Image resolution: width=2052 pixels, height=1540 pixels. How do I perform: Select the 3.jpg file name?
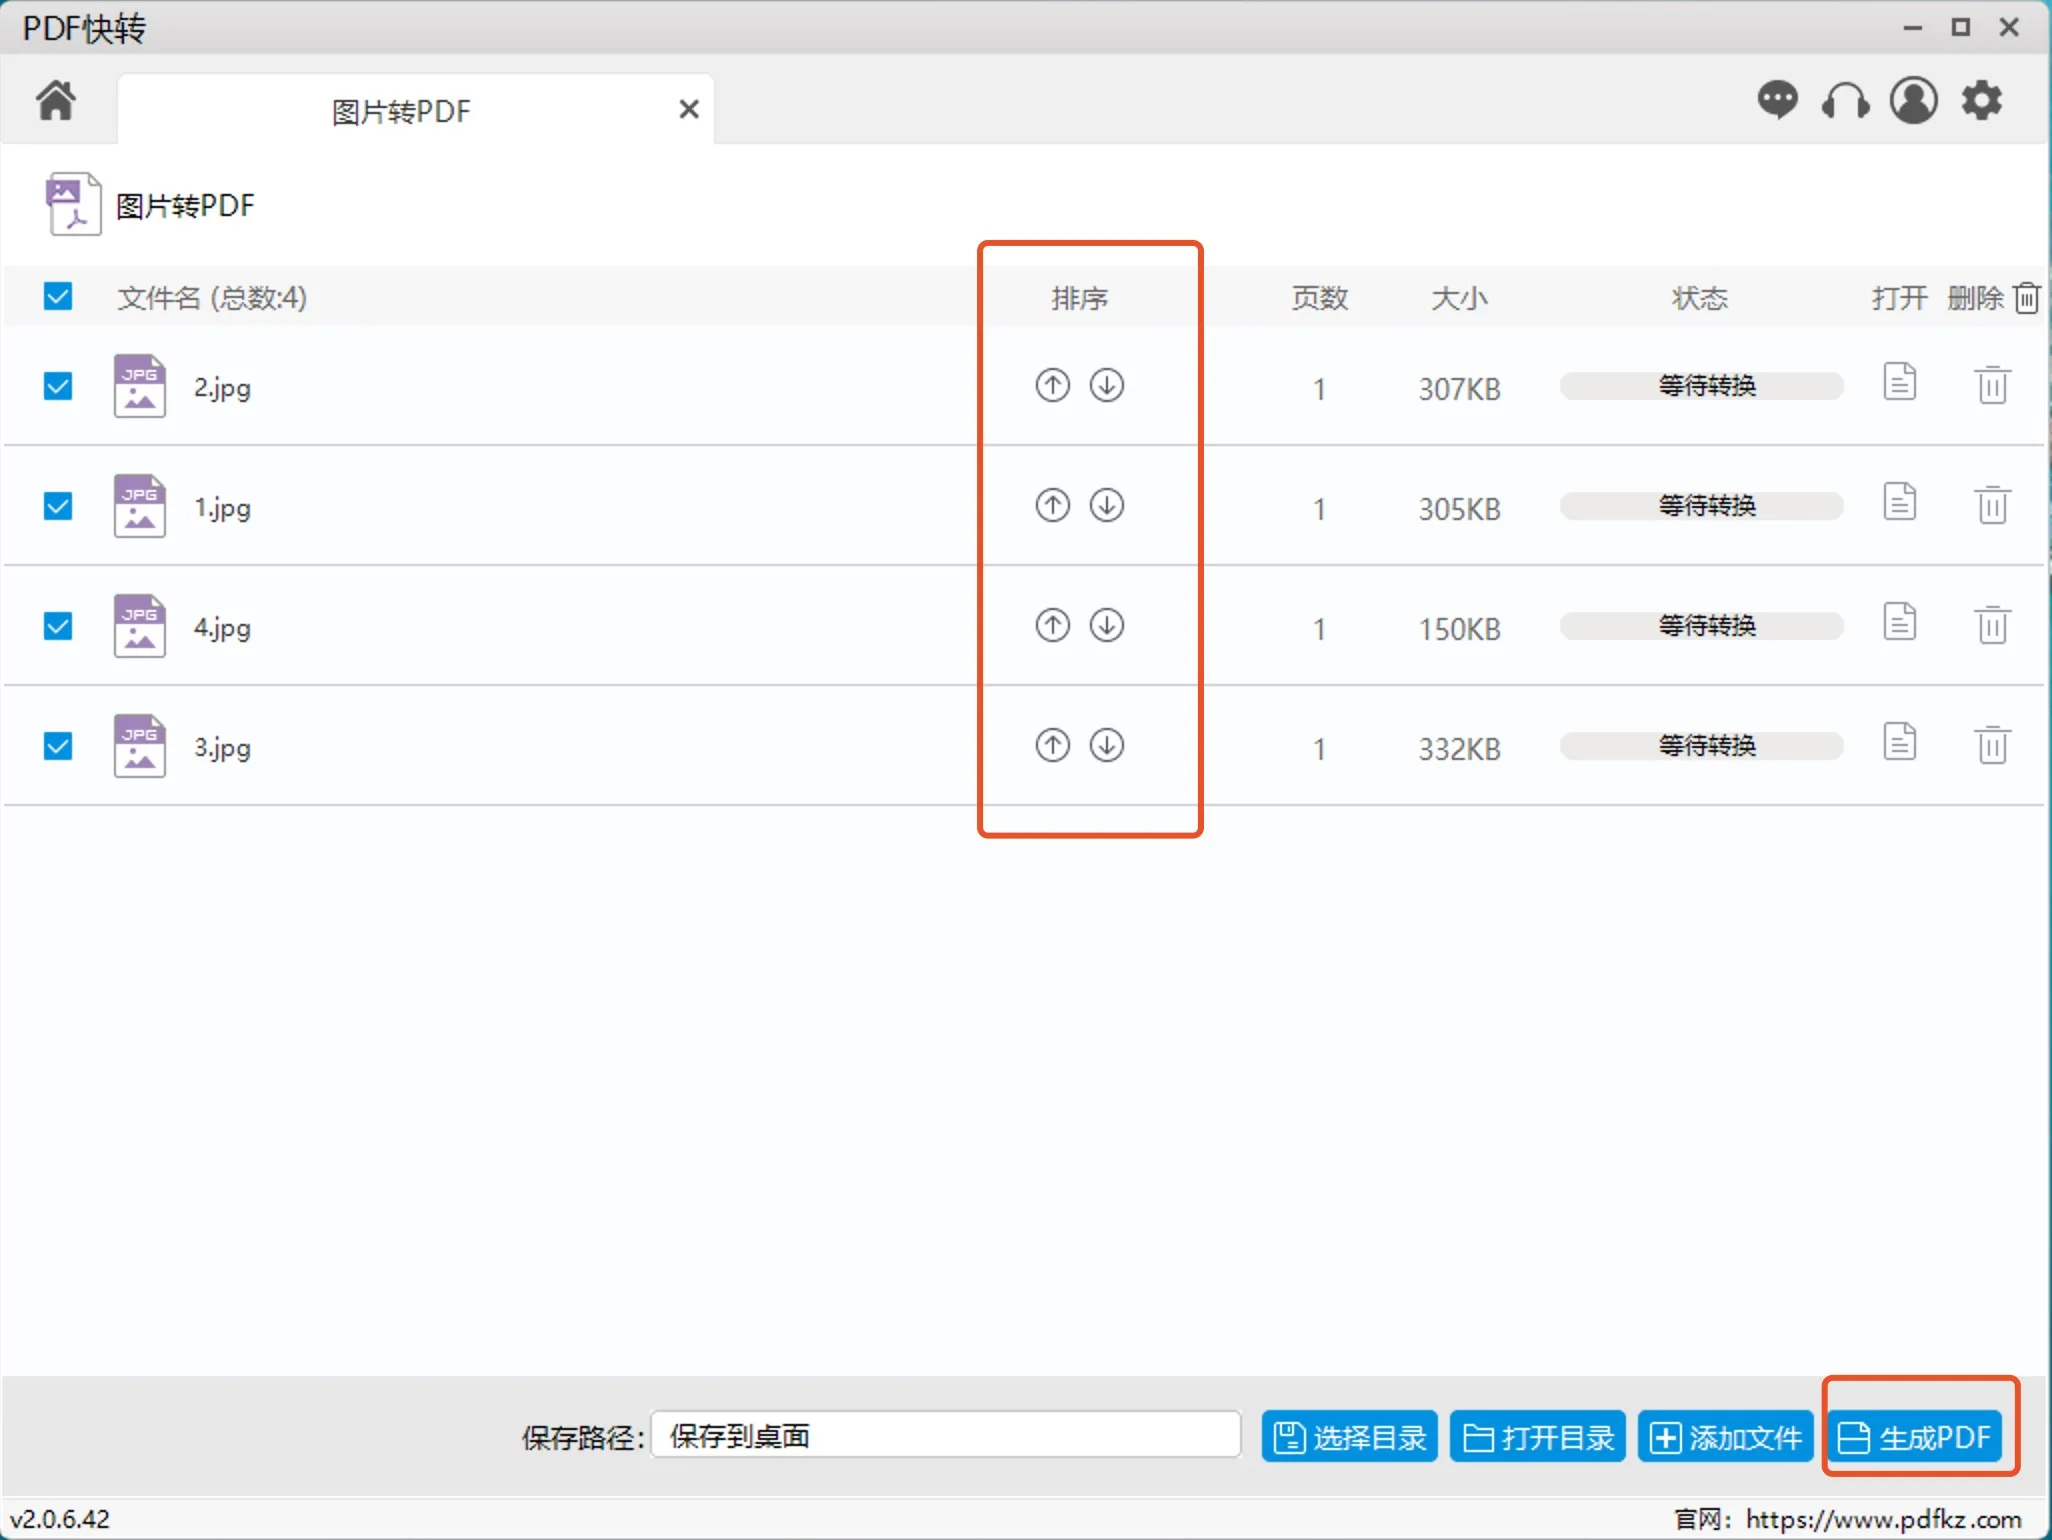click(x=222, y=748)
